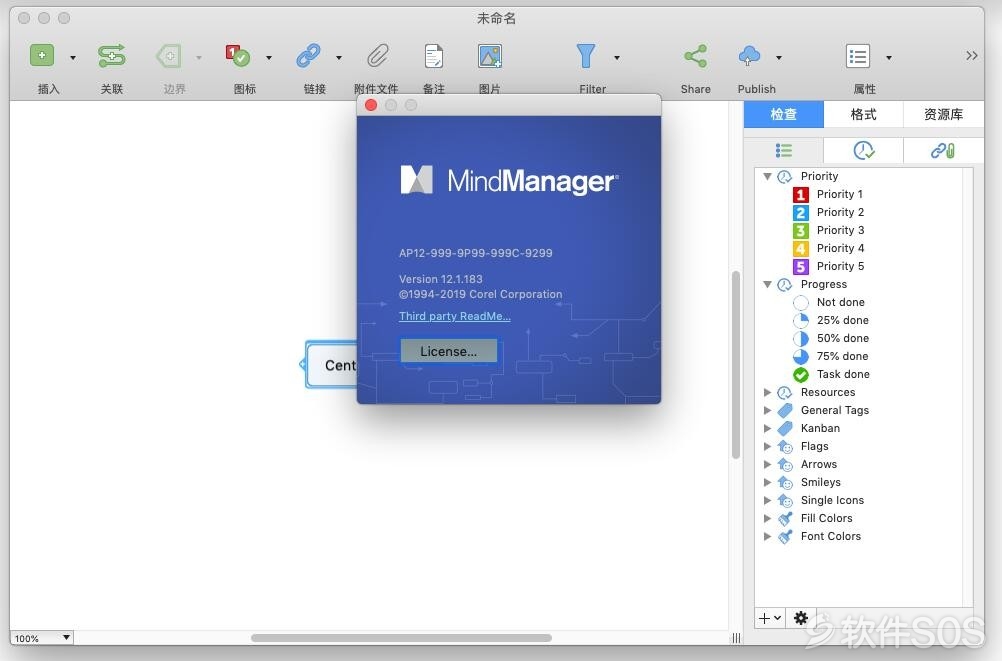
Task: Collapse the Priority group
Action: click(767, 176)
